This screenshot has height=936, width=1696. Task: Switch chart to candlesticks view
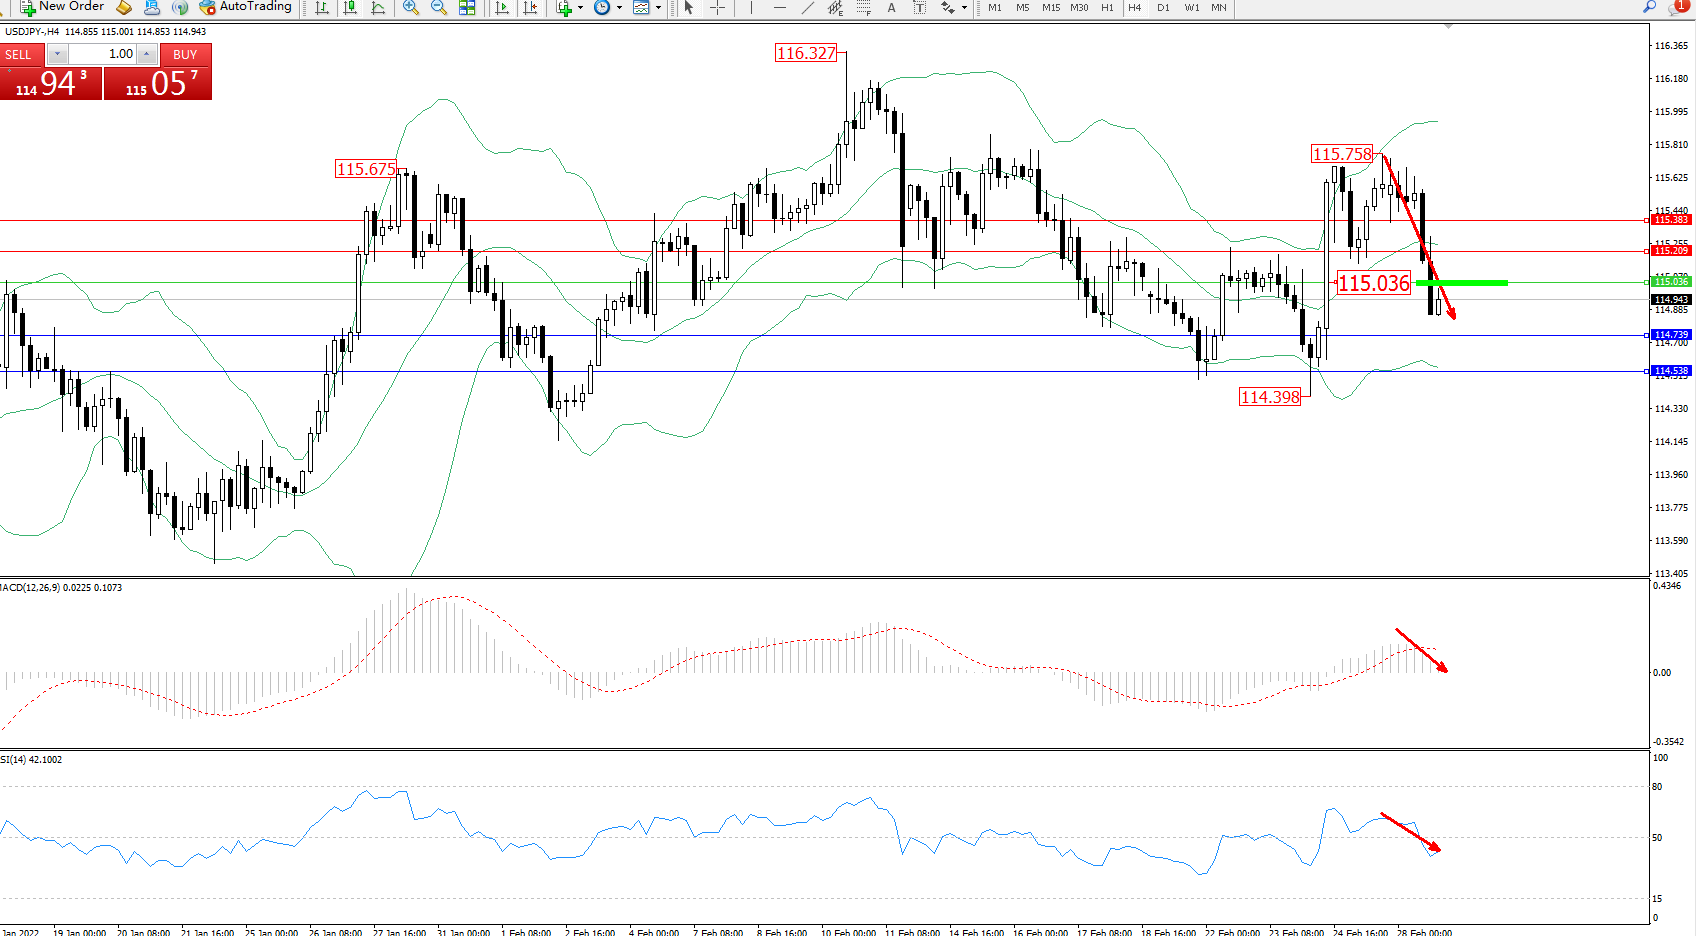pyautogui.click(x=350, y=8)
